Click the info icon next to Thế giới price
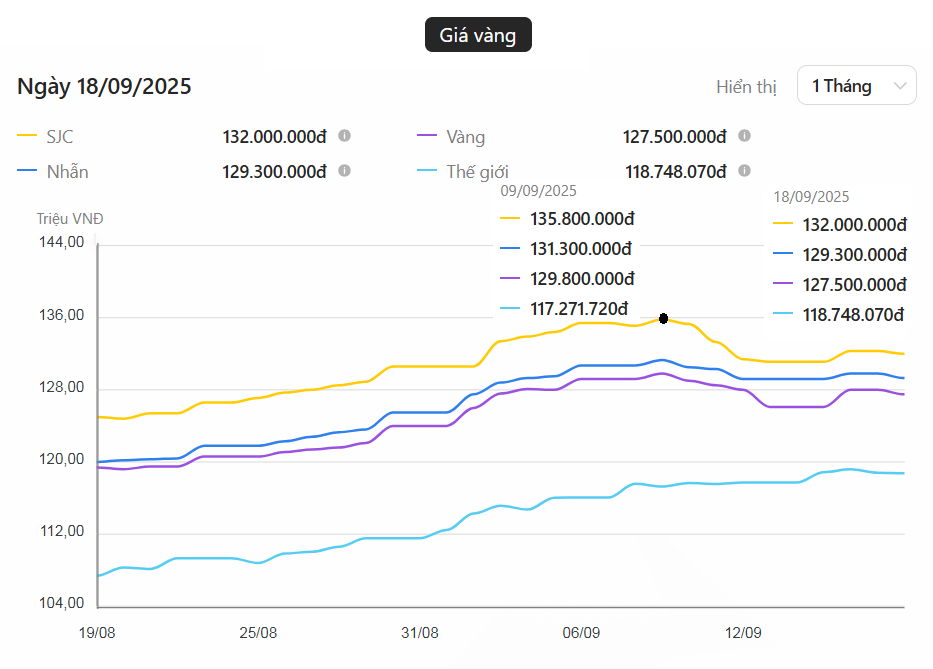This screenshot has width=933, height=669. coord(744,171)
